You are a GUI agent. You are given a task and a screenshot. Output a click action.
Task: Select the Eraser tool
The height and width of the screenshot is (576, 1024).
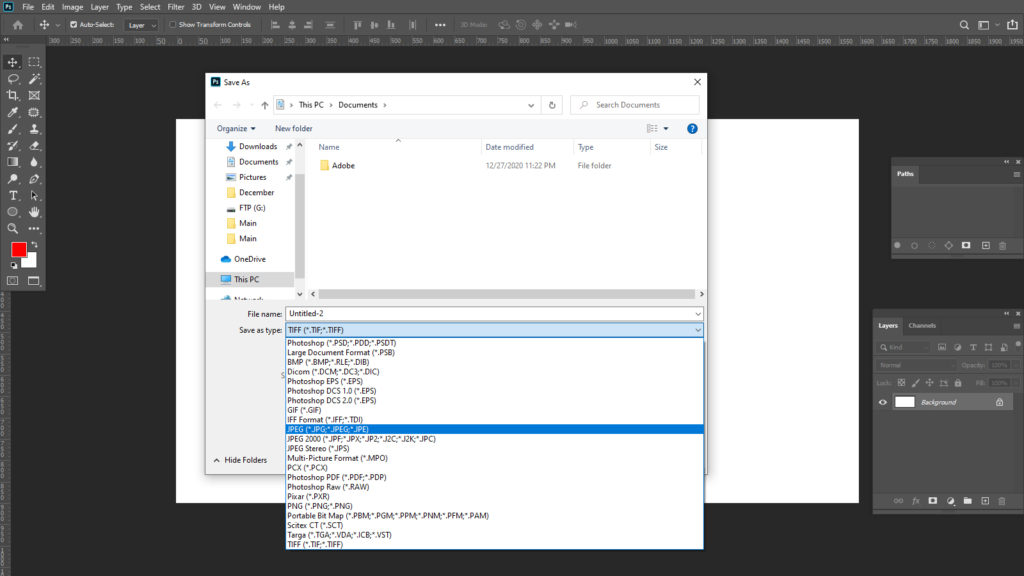pyautogui.click(x=34, y=146)
